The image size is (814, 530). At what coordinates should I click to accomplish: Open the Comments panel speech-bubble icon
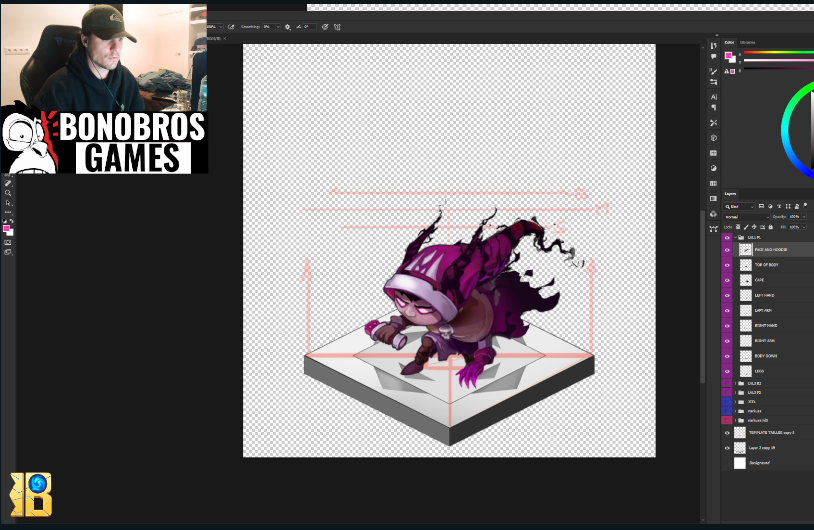pos(713,57)
